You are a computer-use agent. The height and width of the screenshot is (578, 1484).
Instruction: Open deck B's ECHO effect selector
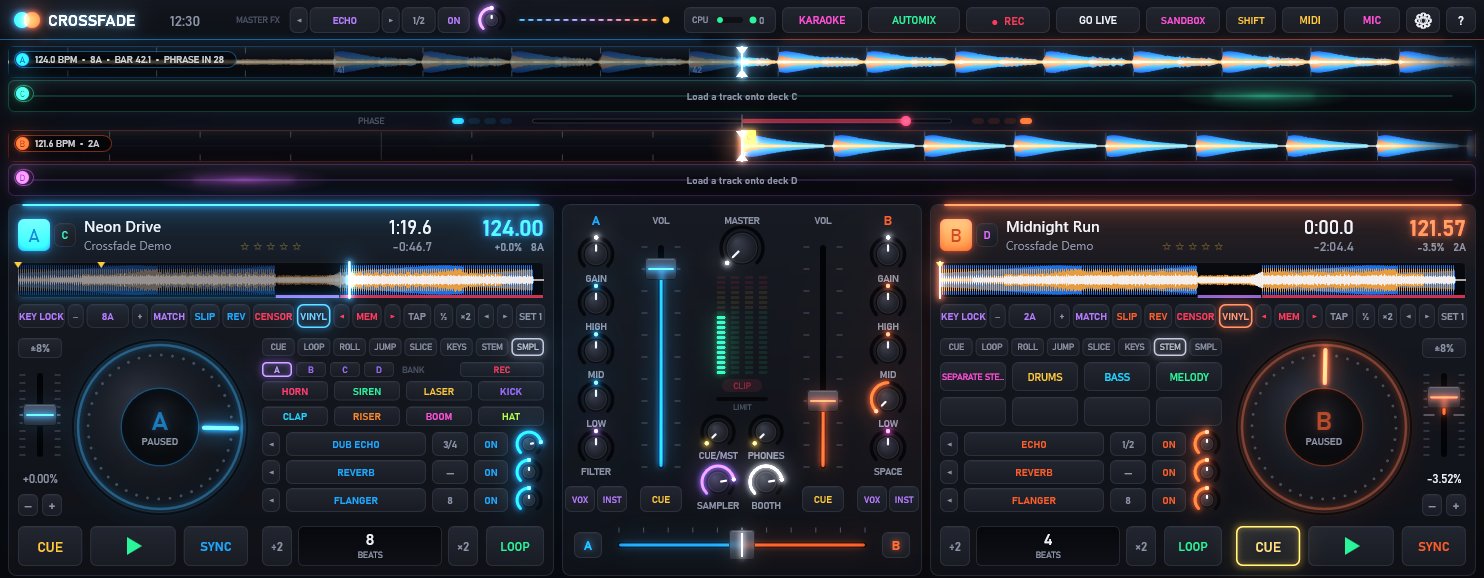pos(1033,444)
